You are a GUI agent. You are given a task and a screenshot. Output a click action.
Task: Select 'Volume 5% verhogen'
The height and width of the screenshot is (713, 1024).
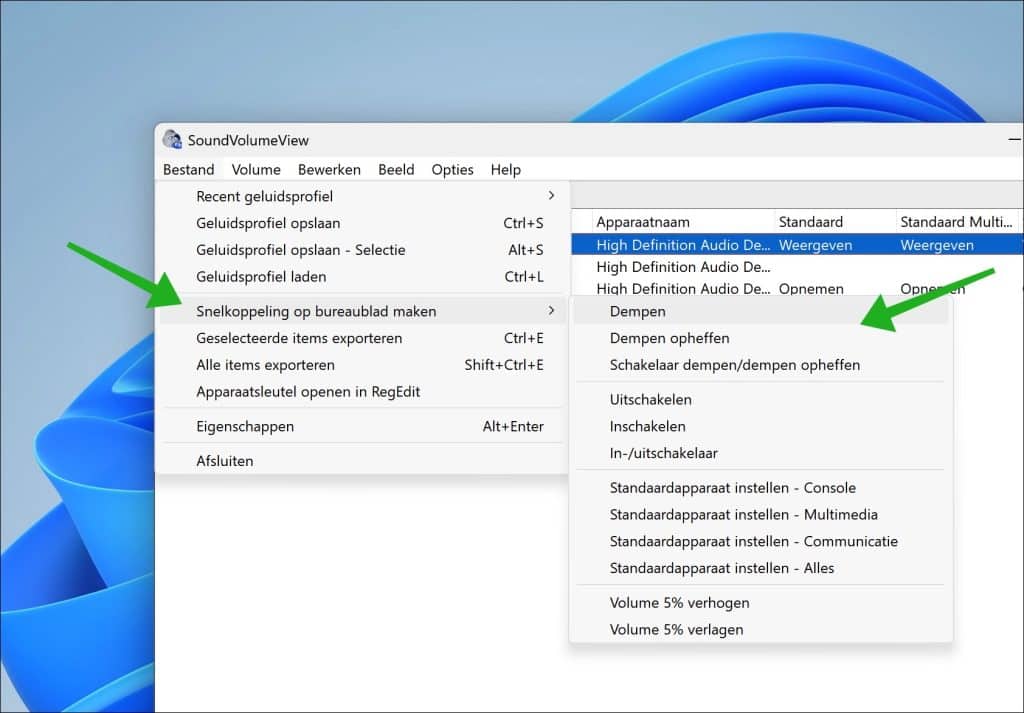[761, 603]
